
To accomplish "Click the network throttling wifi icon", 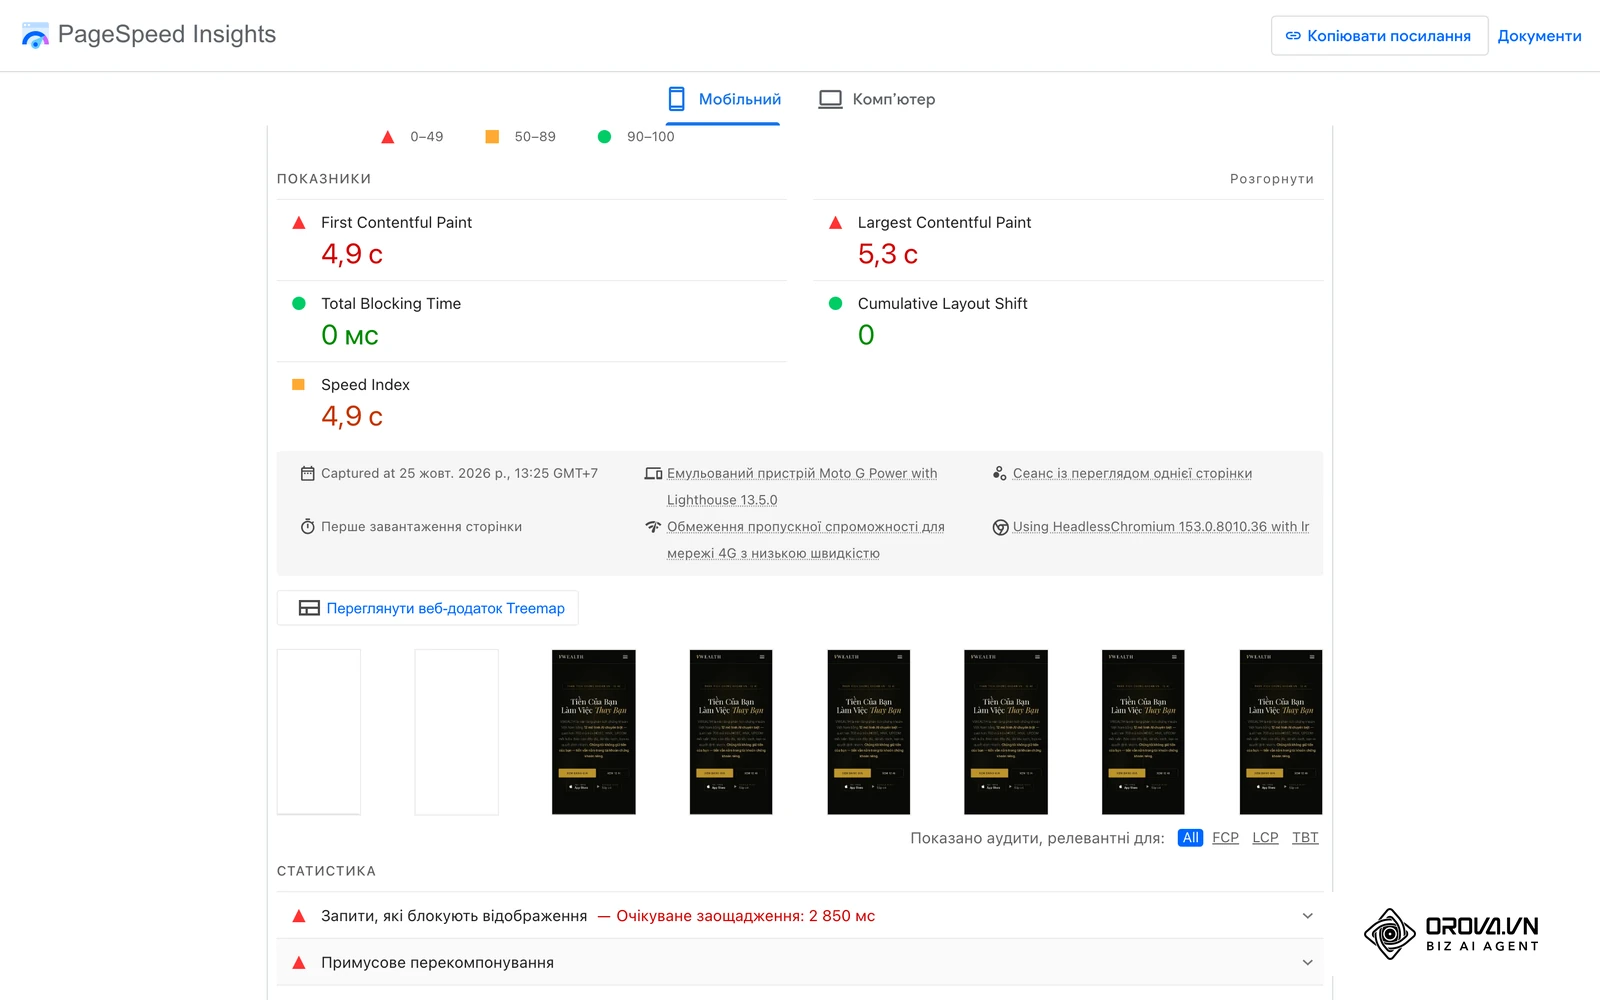I will tap(653, 527).
